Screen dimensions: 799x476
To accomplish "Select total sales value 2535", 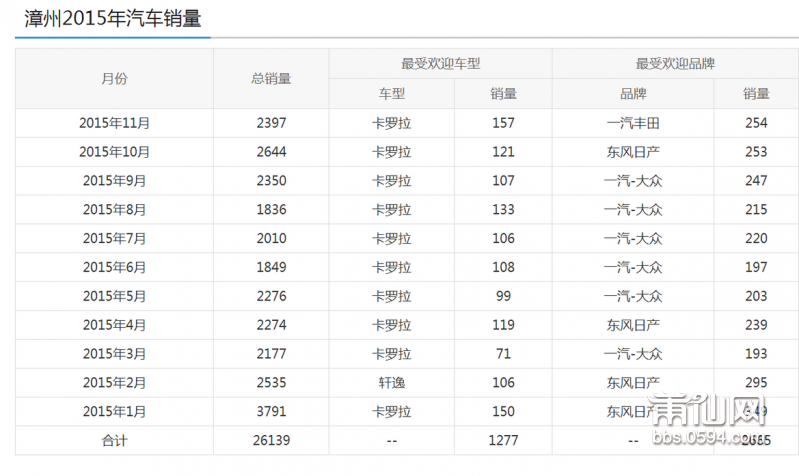I will pyautogui.click(x=271, y=383).
